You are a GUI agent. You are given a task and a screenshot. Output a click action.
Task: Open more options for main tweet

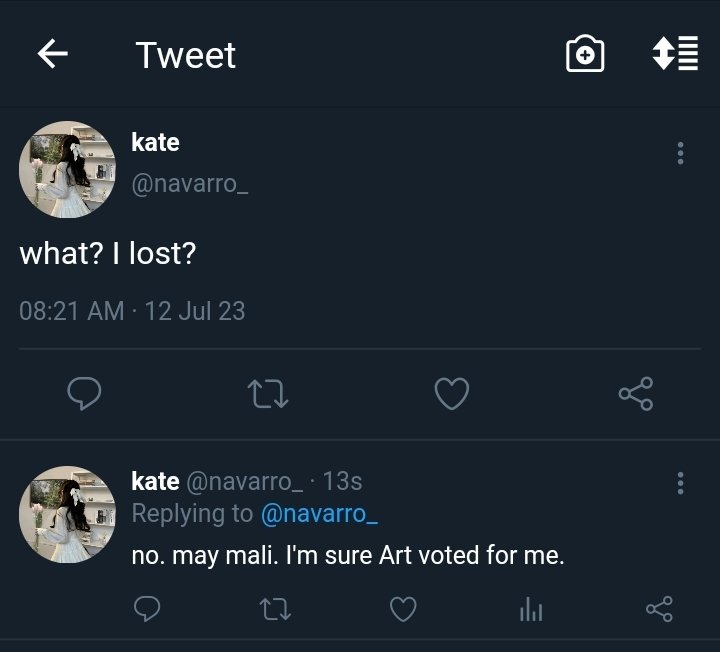(x=681, y=153)
